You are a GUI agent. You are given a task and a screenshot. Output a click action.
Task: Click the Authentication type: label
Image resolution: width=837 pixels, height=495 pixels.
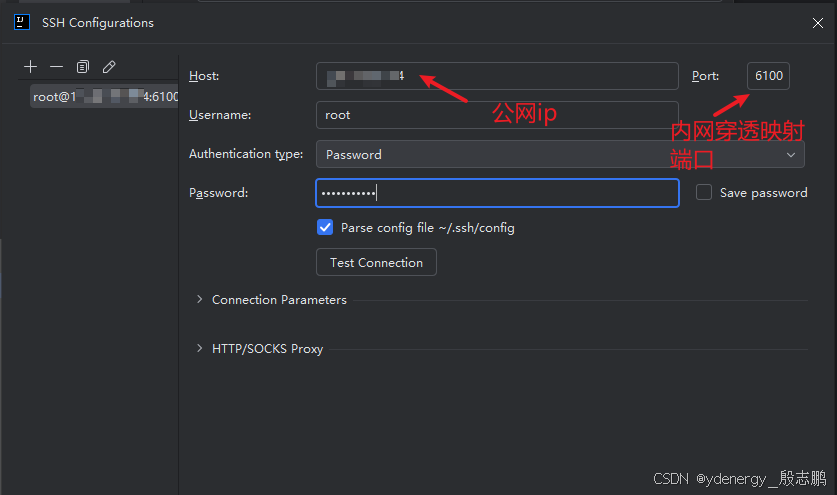(246, 154)
